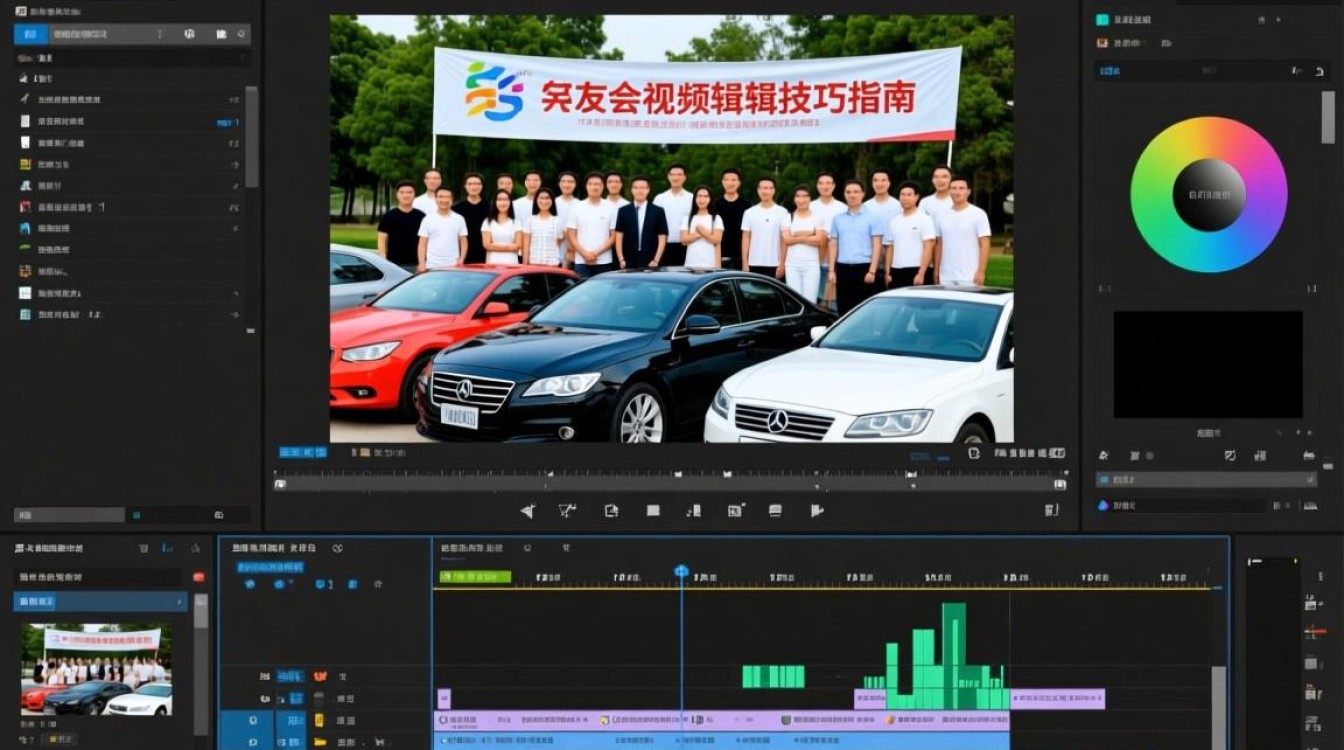This screenshot has height=750, width=1344.
Task: Click the orange W icon on track header
Action: [320, 677]
